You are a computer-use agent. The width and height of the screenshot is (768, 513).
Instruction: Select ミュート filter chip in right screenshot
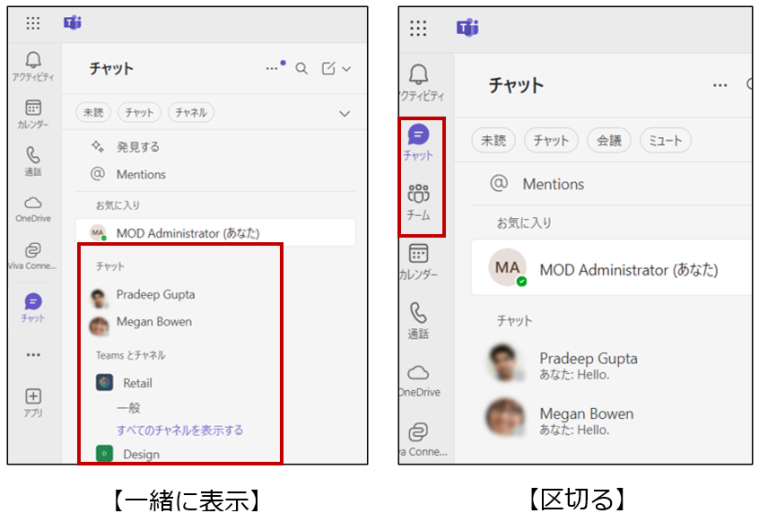665,141
